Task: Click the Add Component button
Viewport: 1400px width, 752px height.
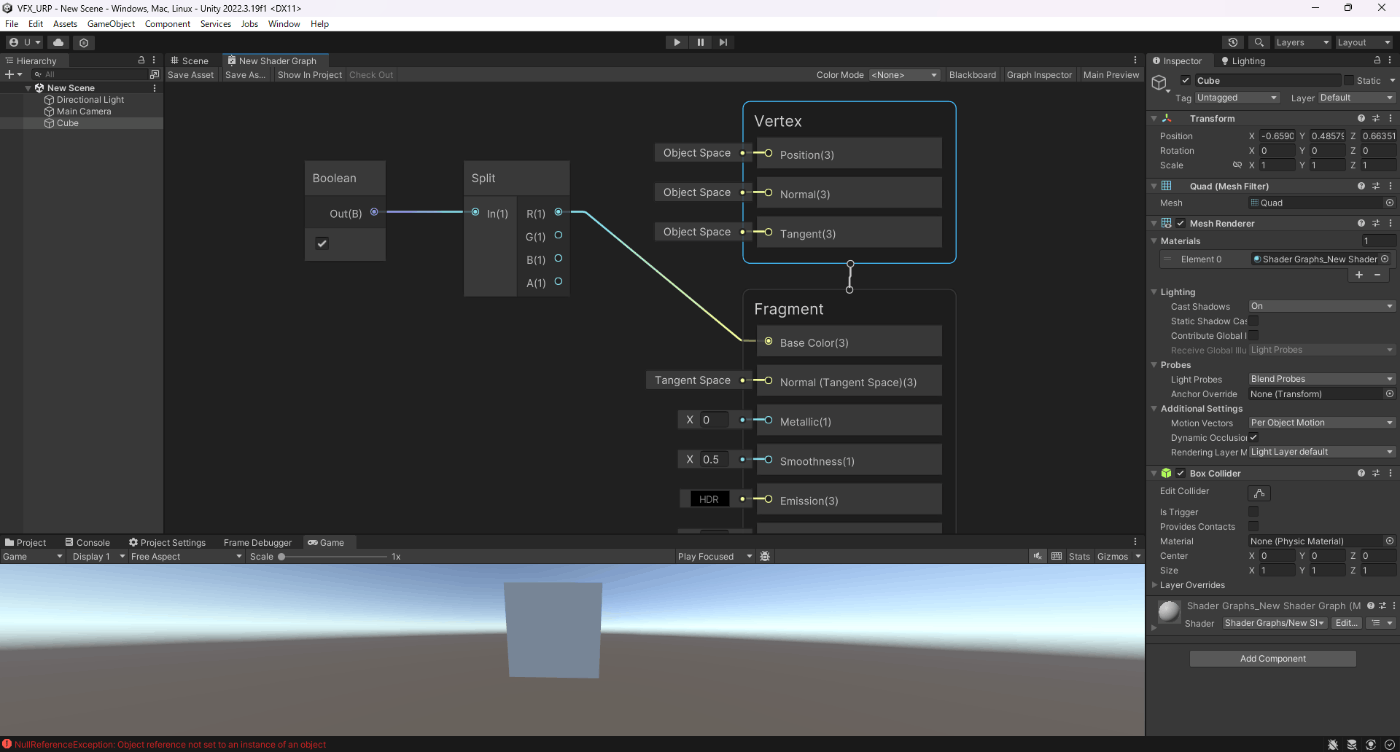Action: pyautogui.click(x=1273, y=659)
